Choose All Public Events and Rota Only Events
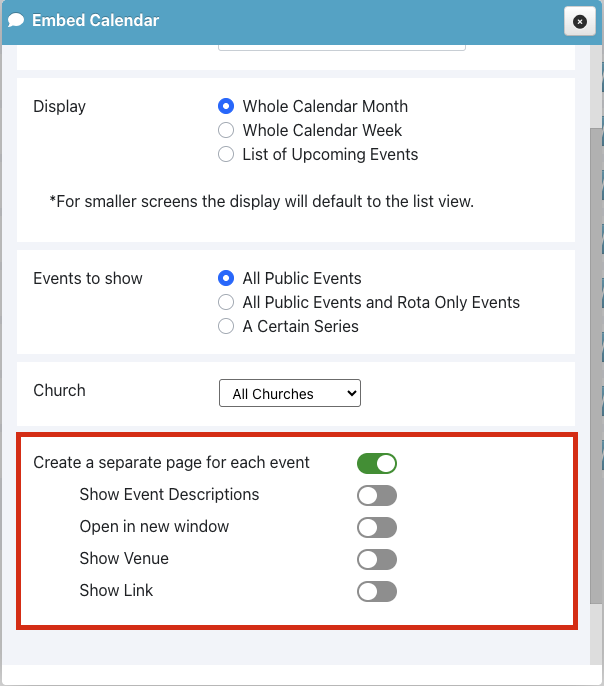 tap(226, 302)
